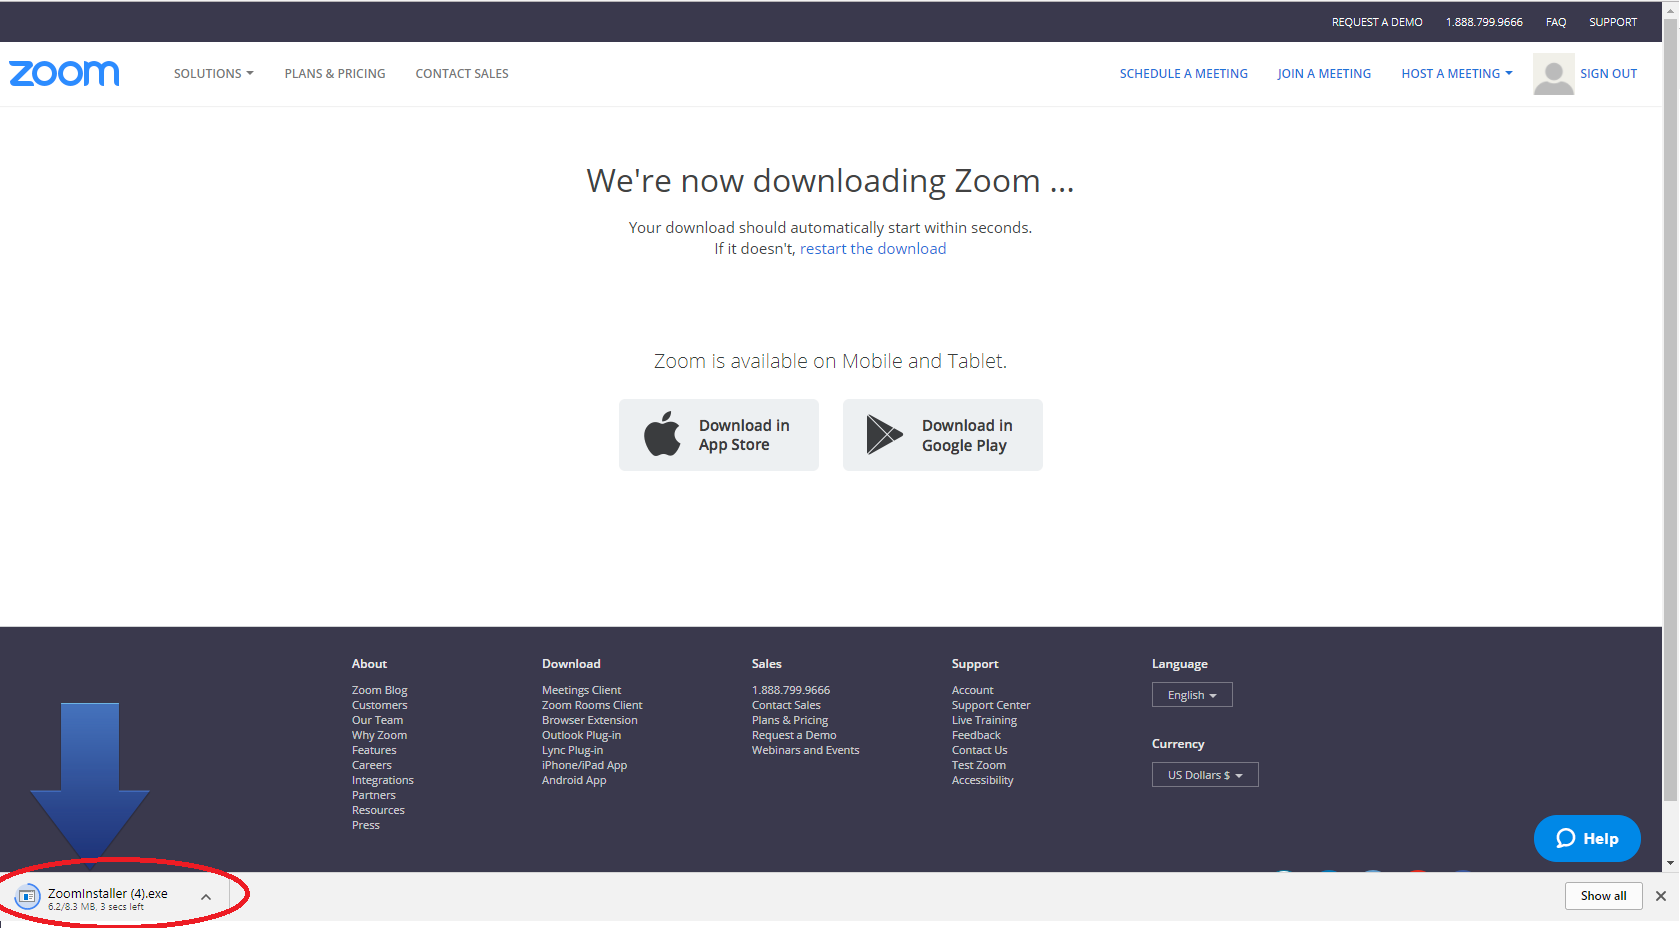Open the Help chat bubble
The image size is (1680, 928).
[1587, 838]
